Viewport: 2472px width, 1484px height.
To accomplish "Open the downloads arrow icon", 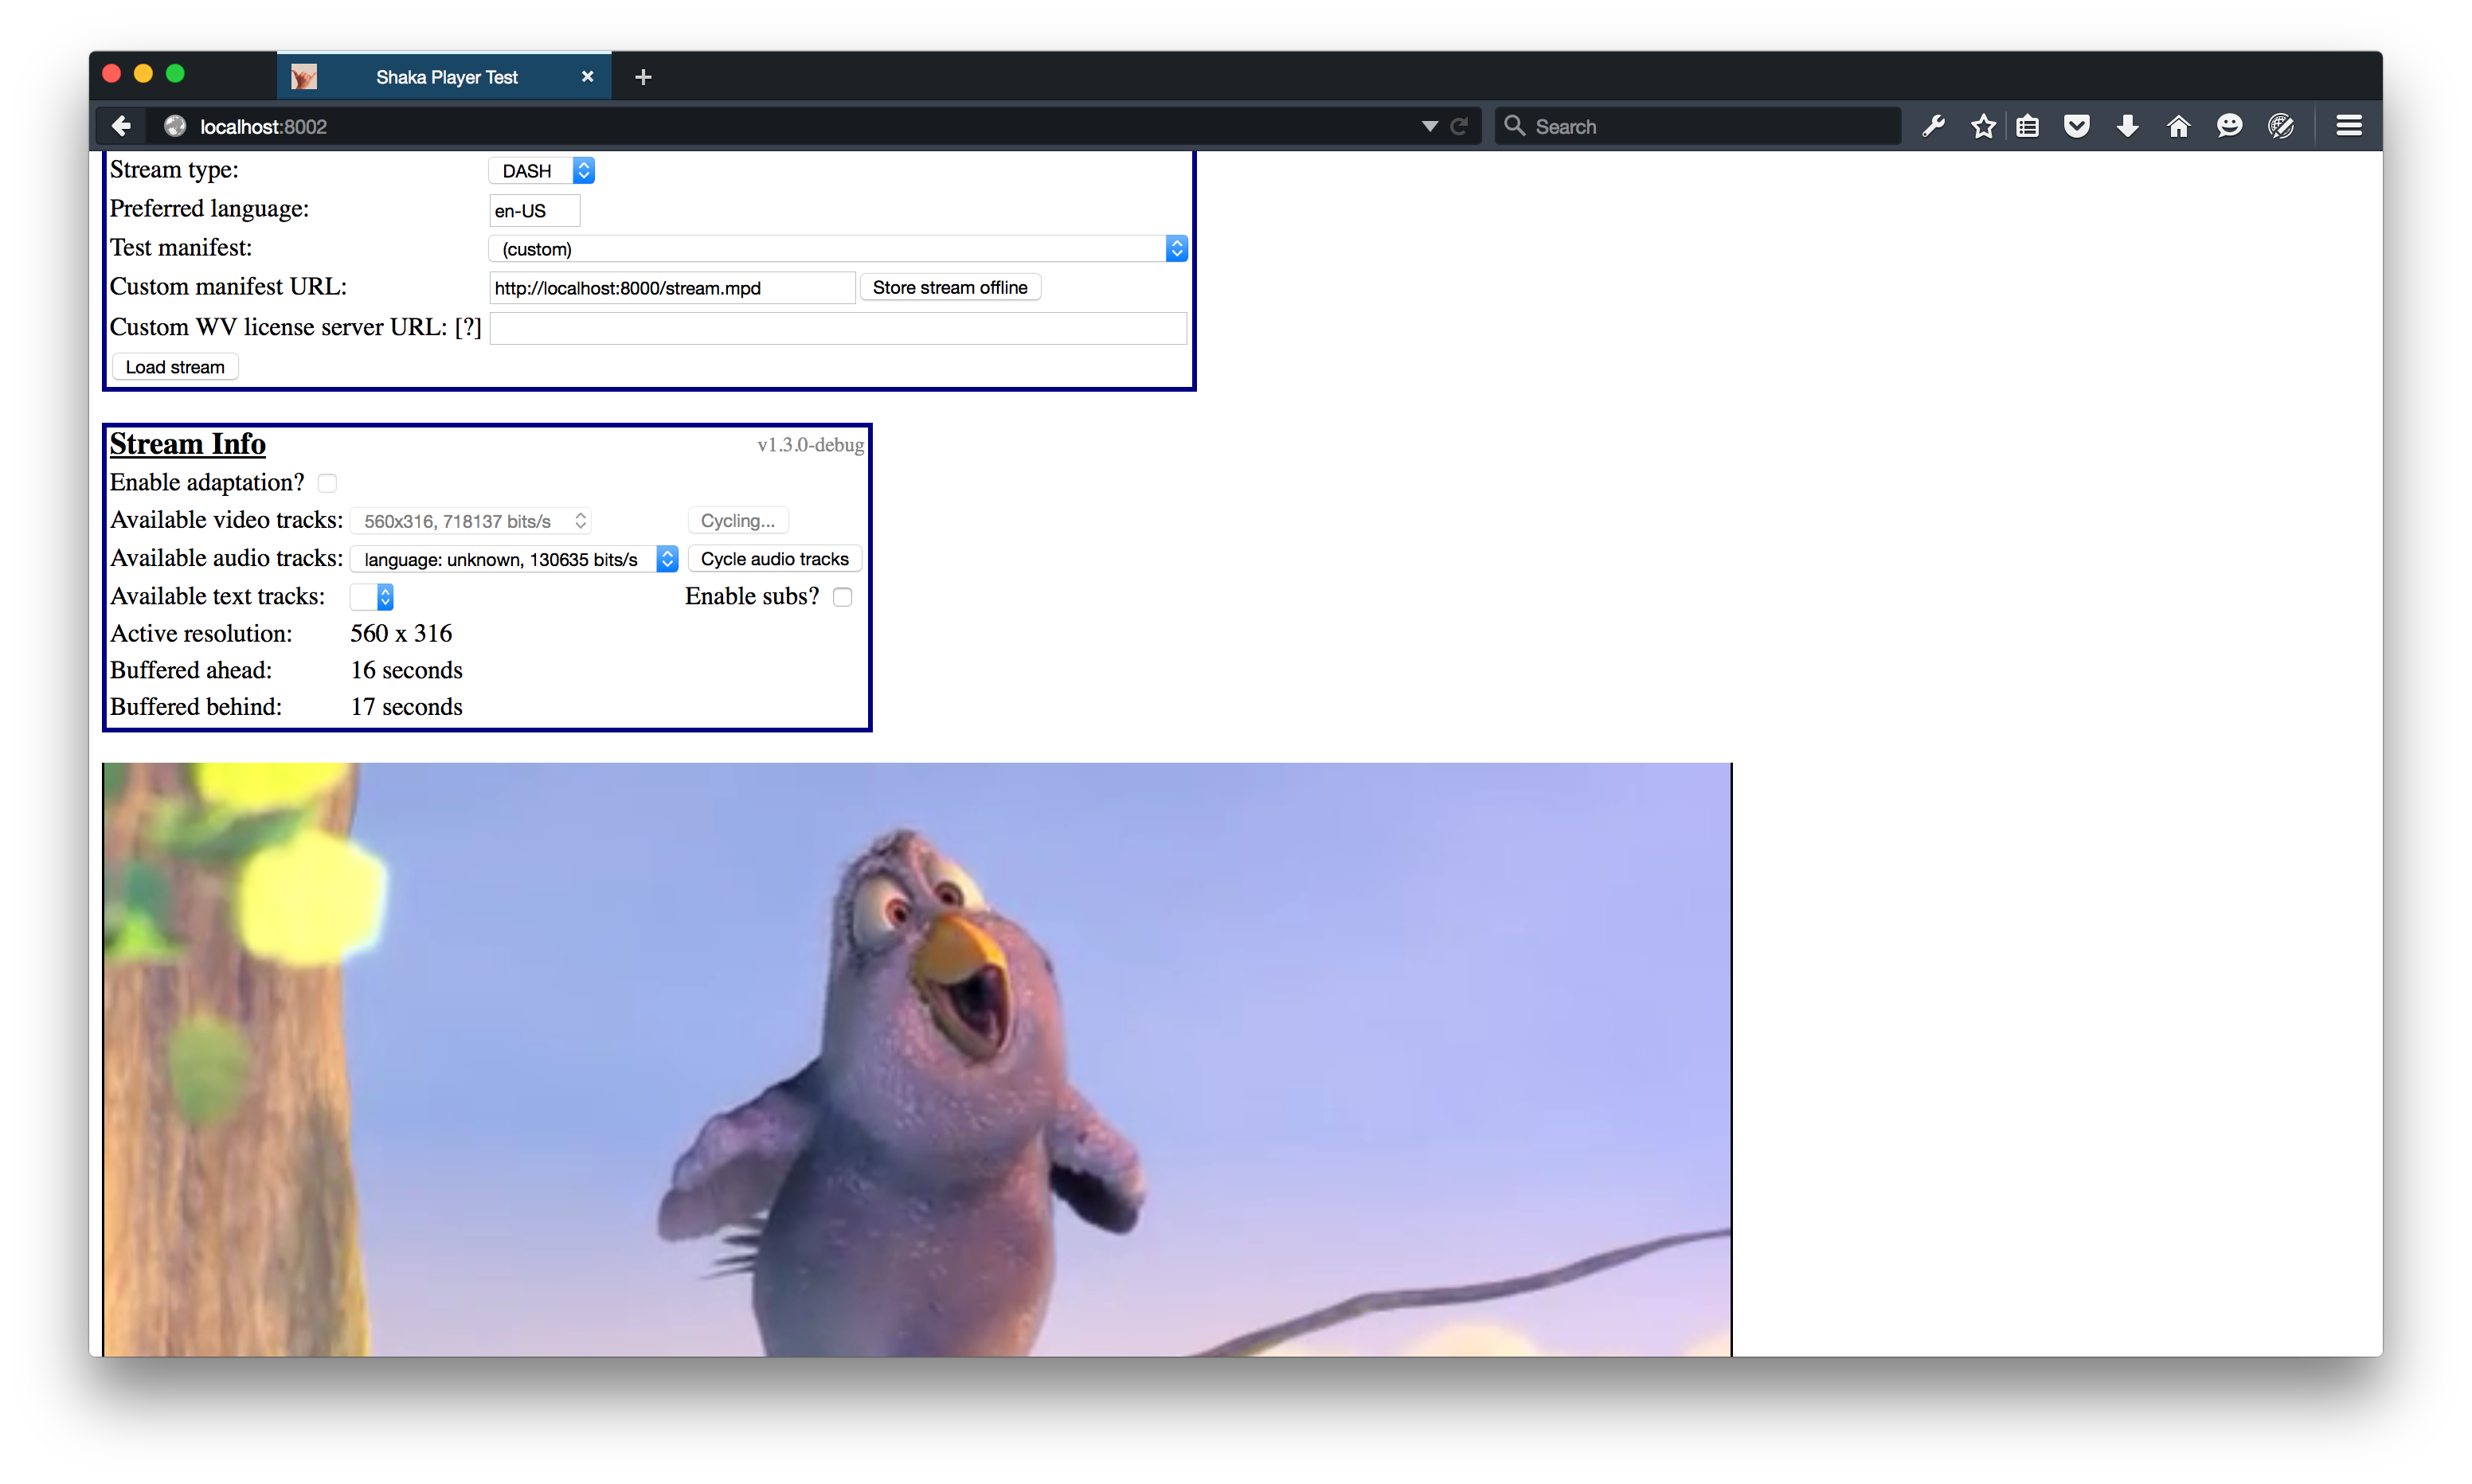I will (2127, 126).
